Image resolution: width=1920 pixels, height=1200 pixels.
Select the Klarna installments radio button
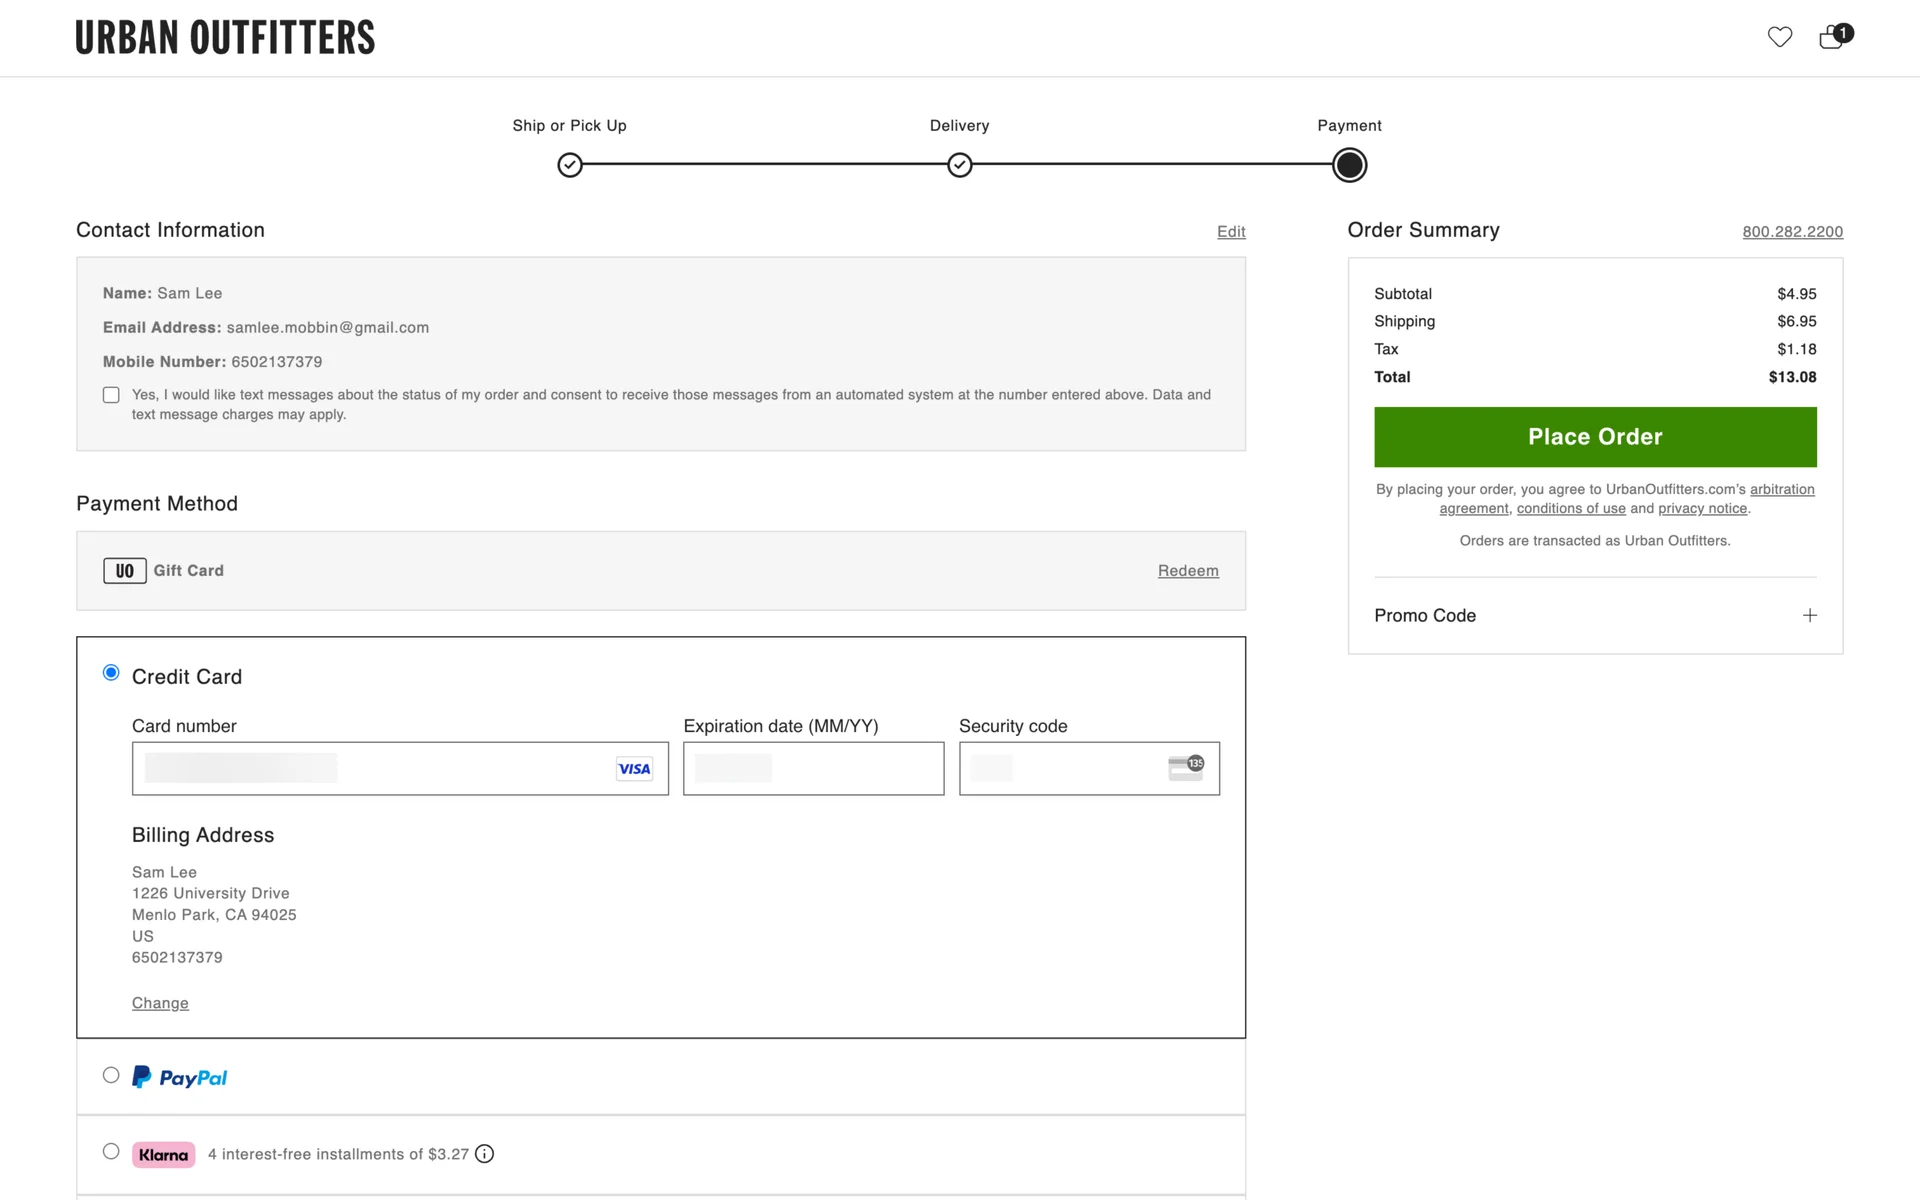coord(111,1152)
